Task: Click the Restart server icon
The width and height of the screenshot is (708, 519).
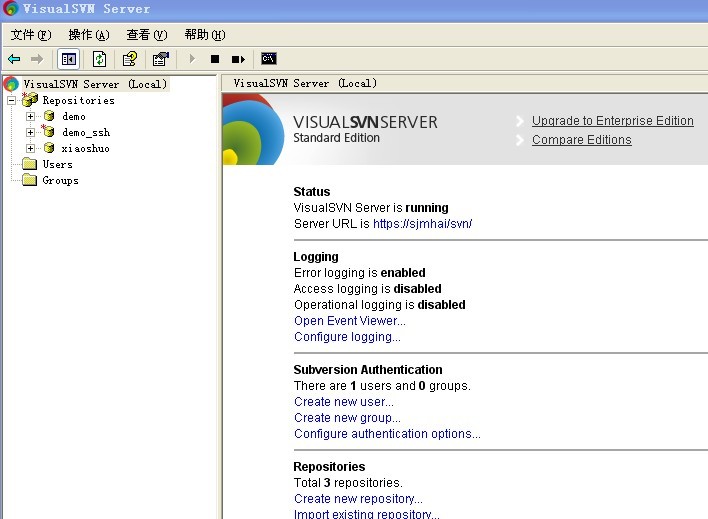Action: (x=238, y=59)
